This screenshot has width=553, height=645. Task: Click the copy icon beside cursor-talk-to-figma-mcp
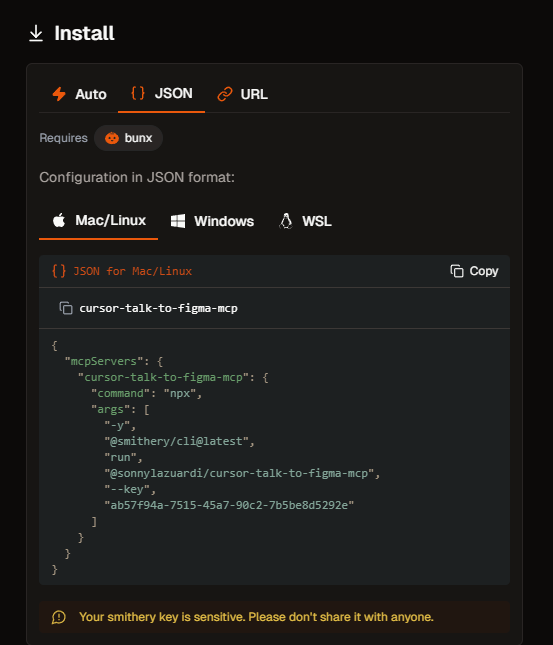(66, 308)
